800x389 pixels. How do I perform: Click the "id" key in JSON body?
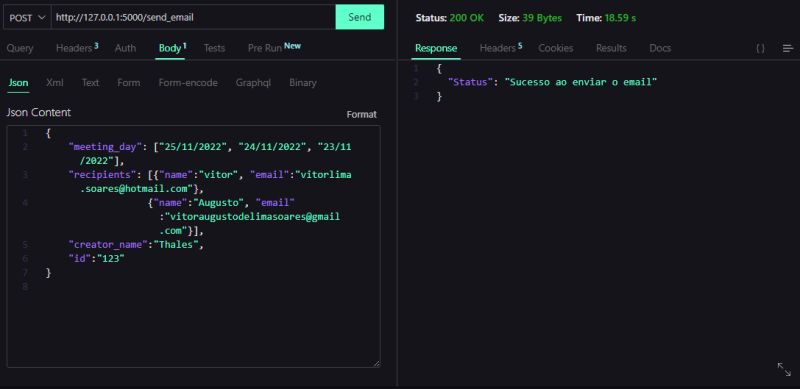pos(79,259)
